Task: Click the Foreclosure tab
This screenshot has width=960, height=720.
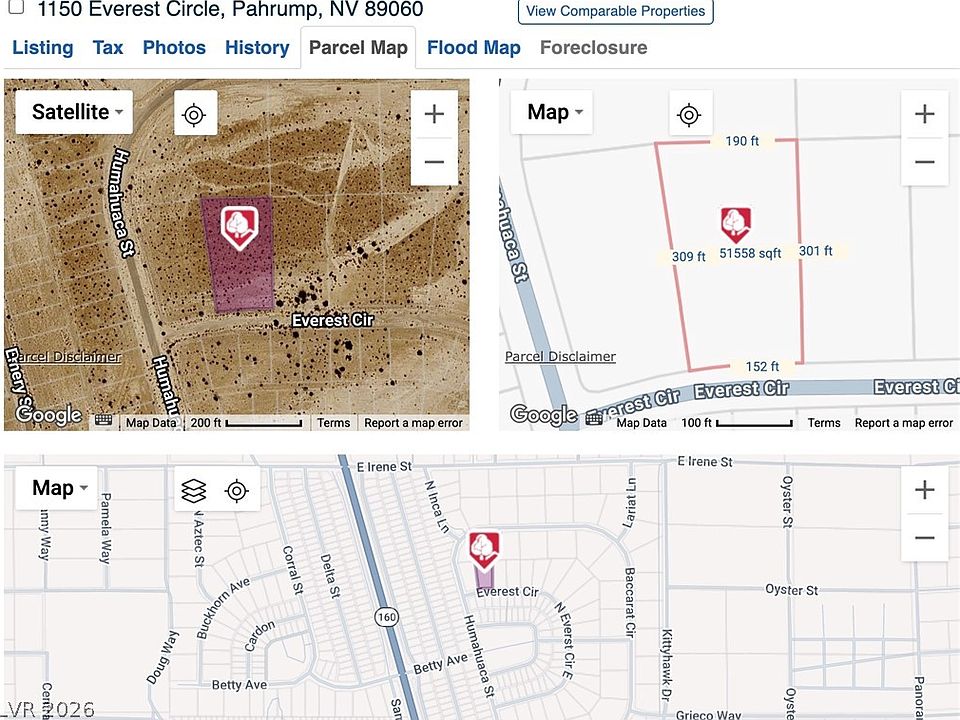Action: click(593, 48)
